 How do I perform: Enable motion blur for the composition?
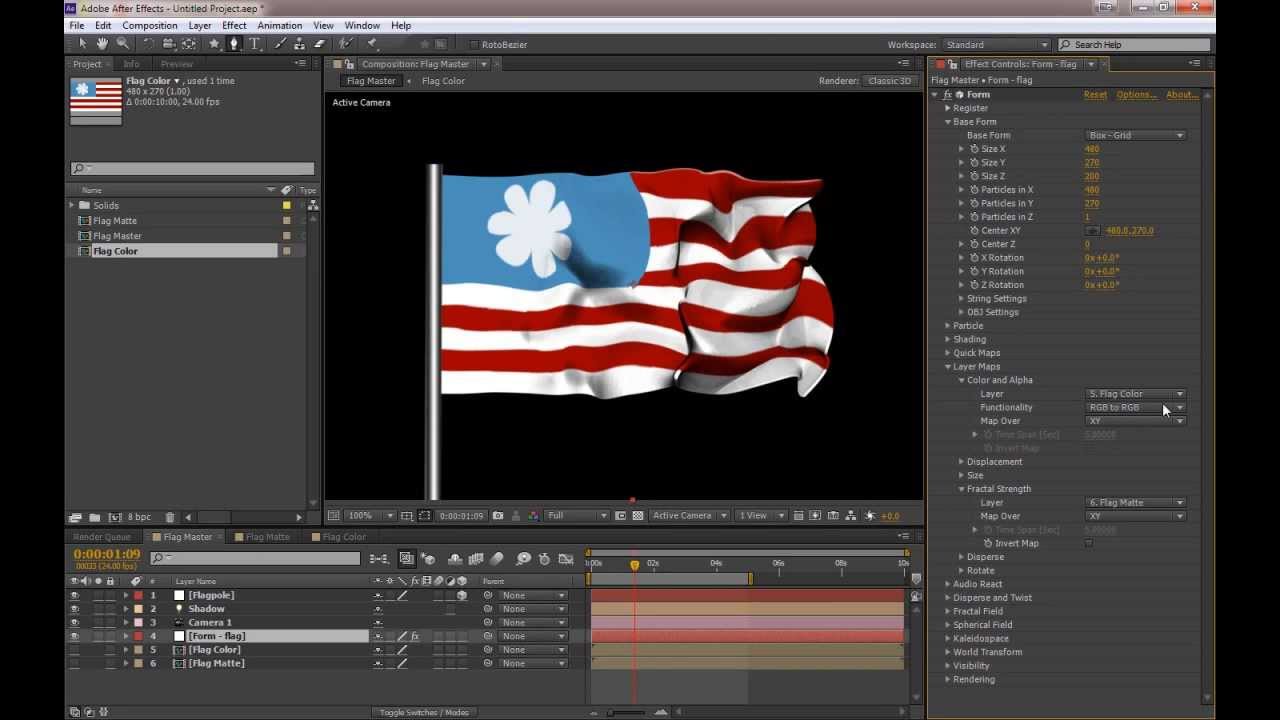coord(497,559)
